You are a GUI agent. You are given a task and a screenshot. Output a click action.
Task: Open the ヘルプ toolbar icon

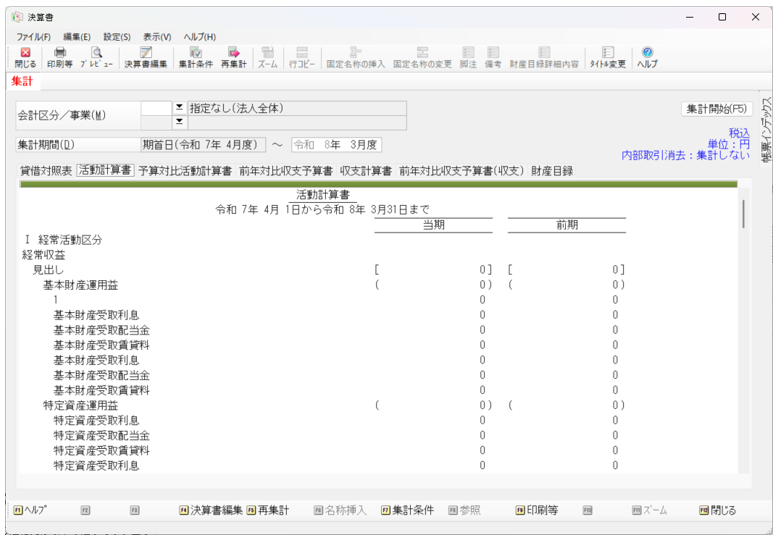click(x=647, y=57)
